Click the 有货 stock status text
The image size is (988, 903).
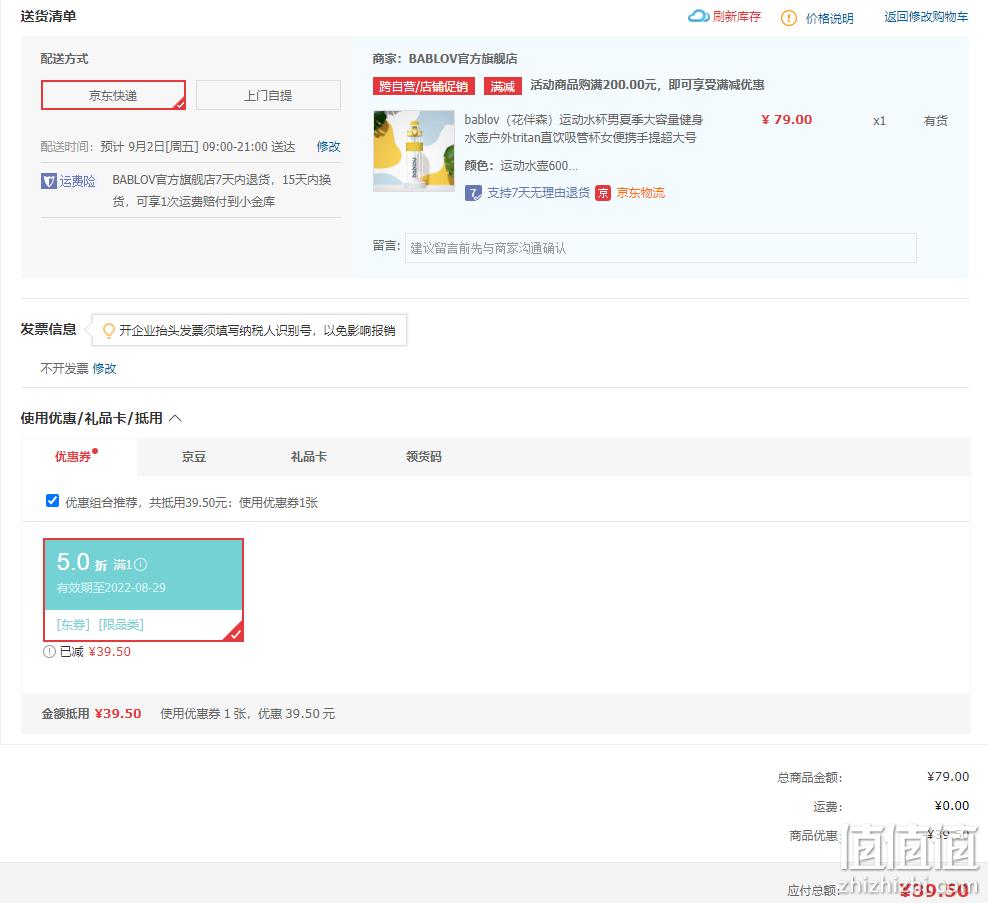(x=936, y=120)
